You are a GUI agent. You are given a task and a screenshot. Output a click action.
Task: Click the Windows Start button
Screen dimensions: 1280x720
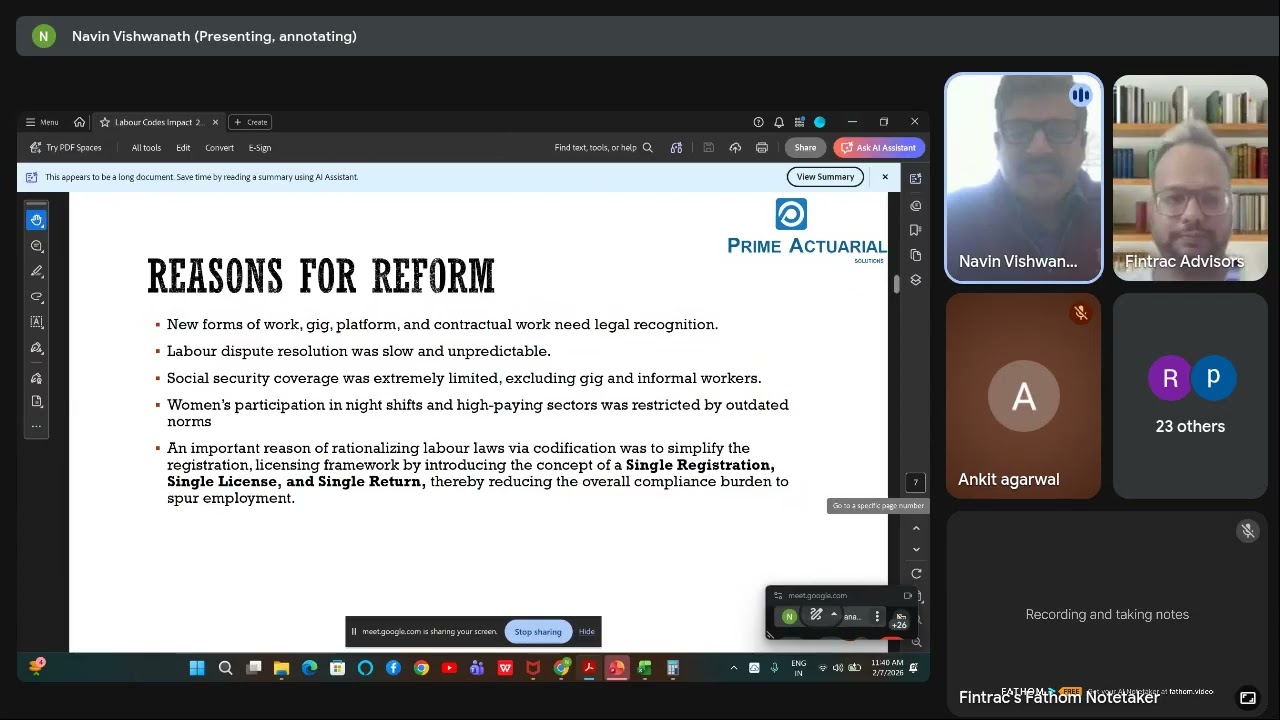[197, 668]
